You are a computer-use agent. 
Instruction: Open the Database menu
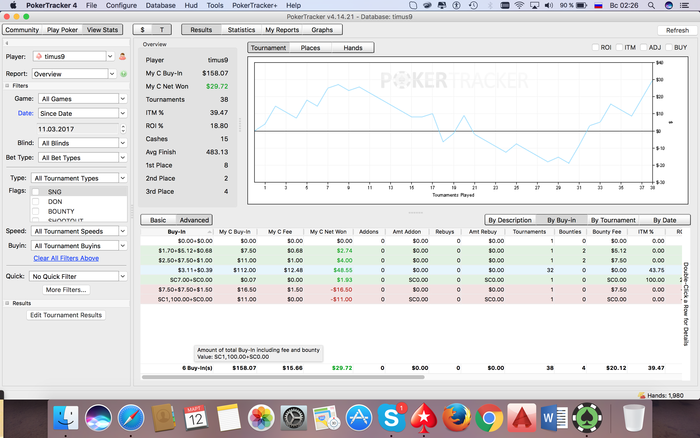click(160, 5)
